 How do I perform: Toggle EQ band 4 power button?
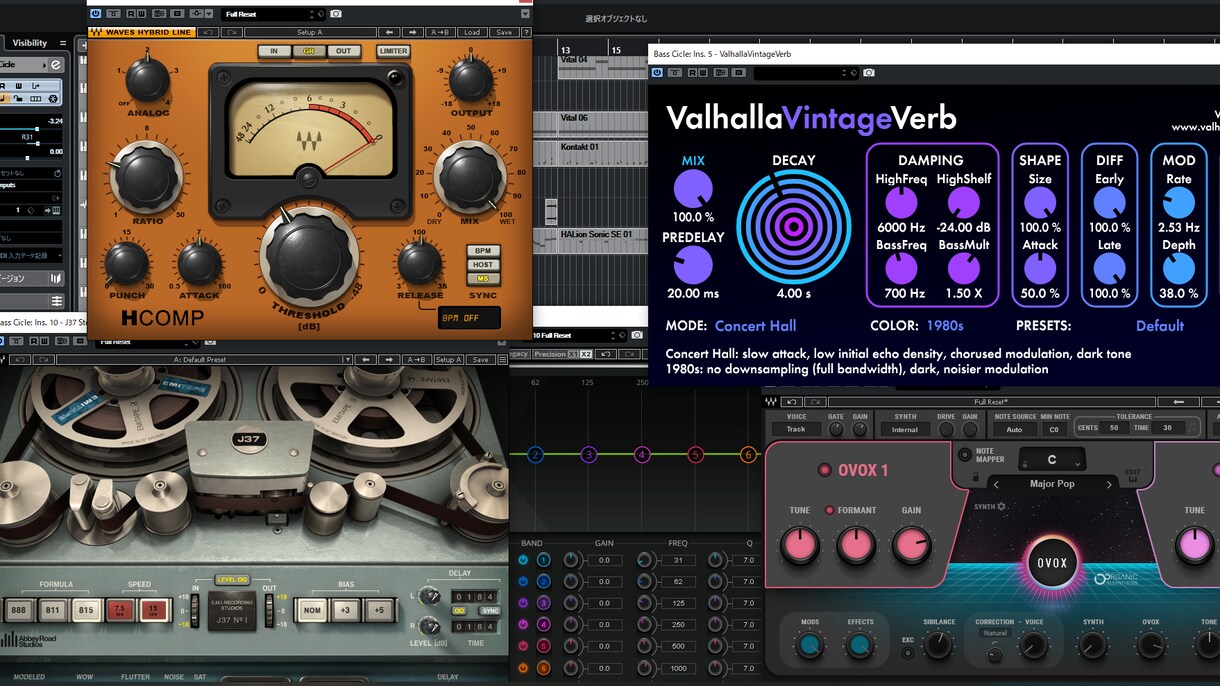pyautogui.click(x=523, y=625)
